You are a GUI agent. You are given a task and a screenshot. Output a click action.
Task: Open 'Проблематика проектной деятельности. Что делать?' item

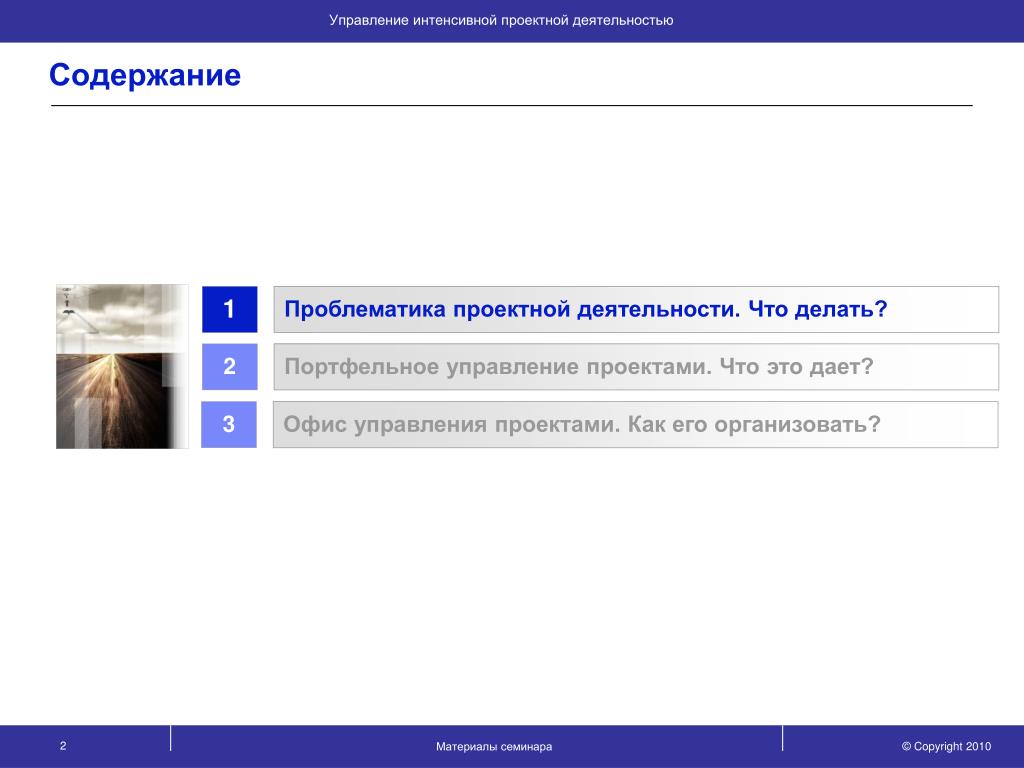pyautogui.click(x=636, y=310)
